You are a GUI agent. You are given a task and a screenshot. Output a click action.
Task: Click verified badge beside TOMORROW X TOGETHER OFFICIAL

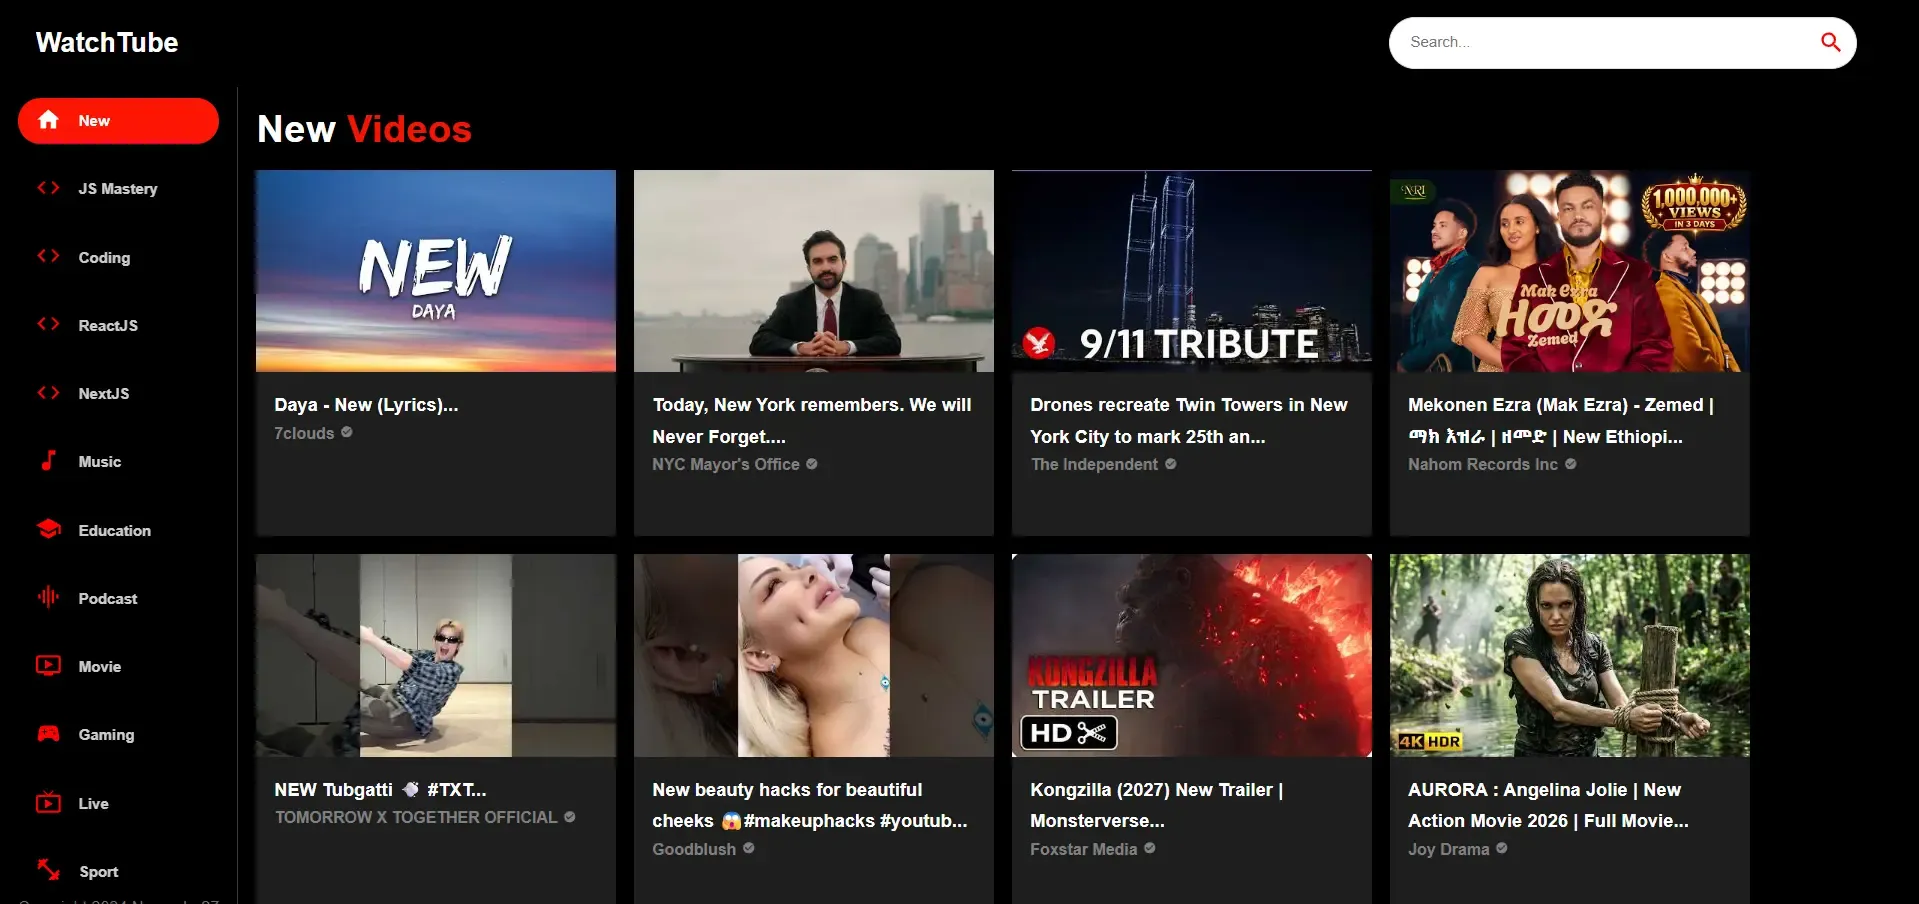[x=570, y=816]
